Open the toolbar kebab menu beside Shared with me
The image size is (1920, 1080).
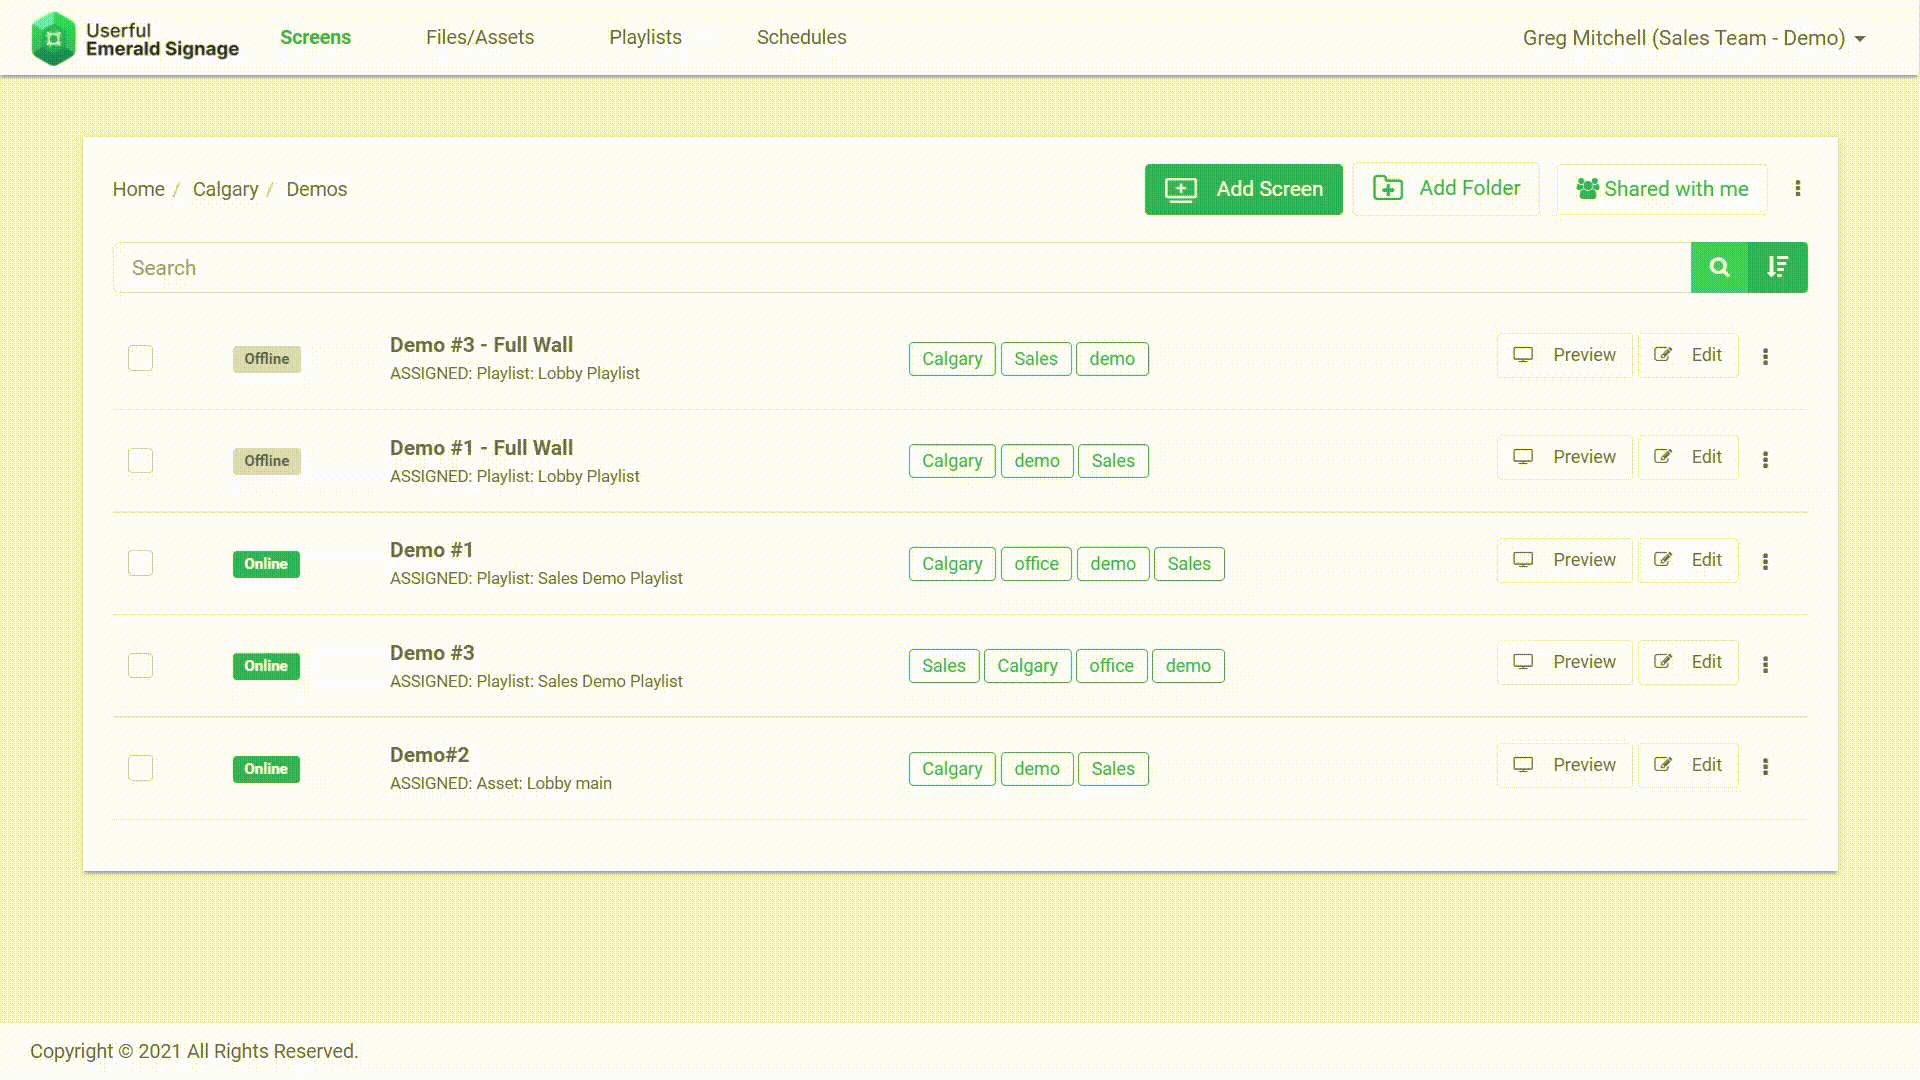coord(1797,188)
